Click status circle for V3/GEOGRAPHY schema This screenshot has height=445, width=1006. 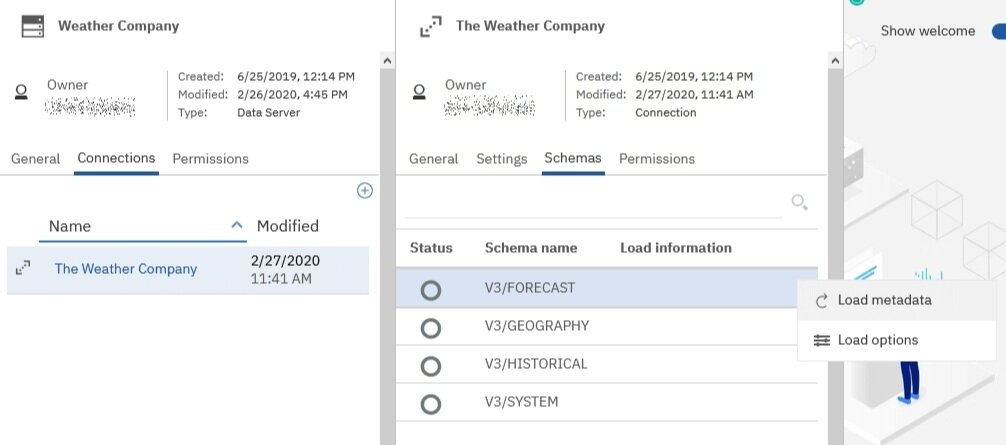(x=431, y=328)
